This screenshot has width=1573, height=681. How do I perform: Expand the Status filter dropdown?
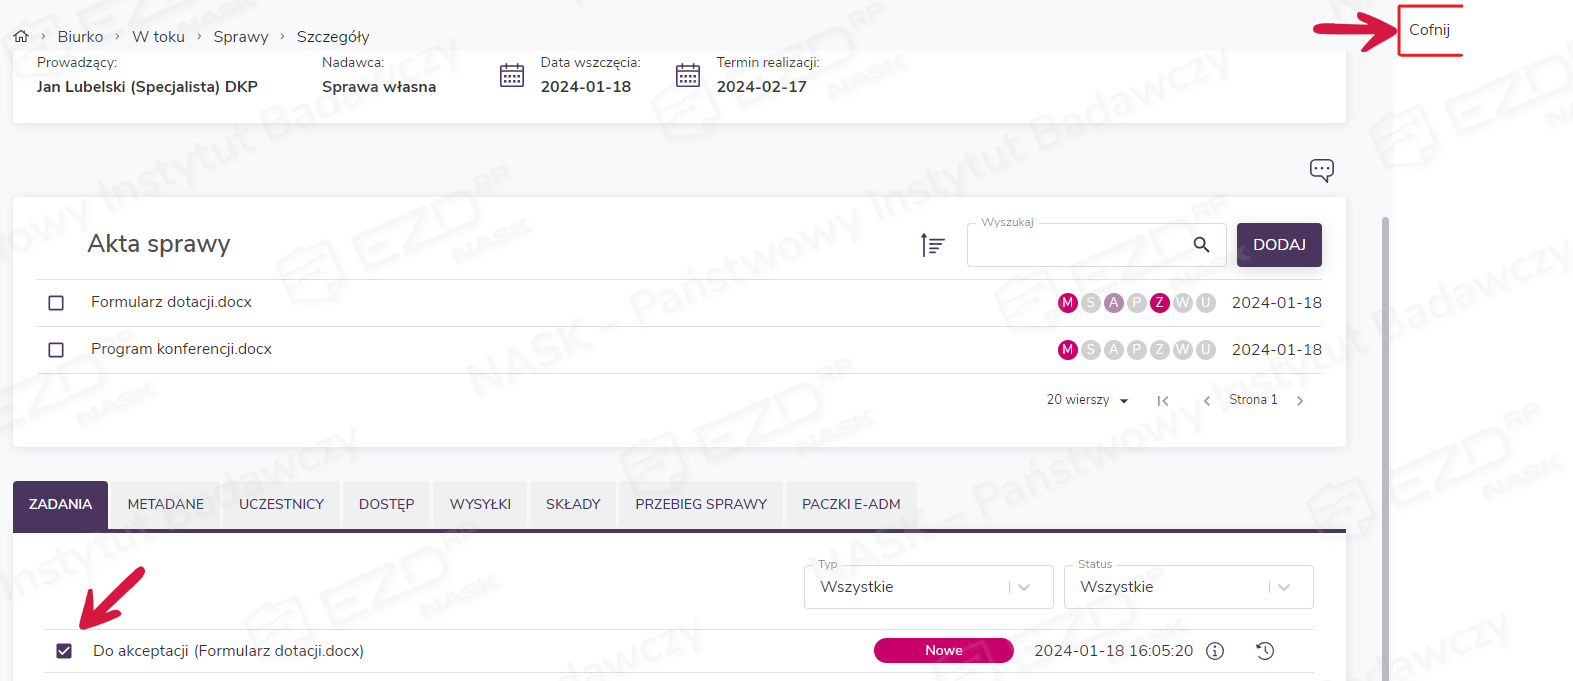point(1284,587)
